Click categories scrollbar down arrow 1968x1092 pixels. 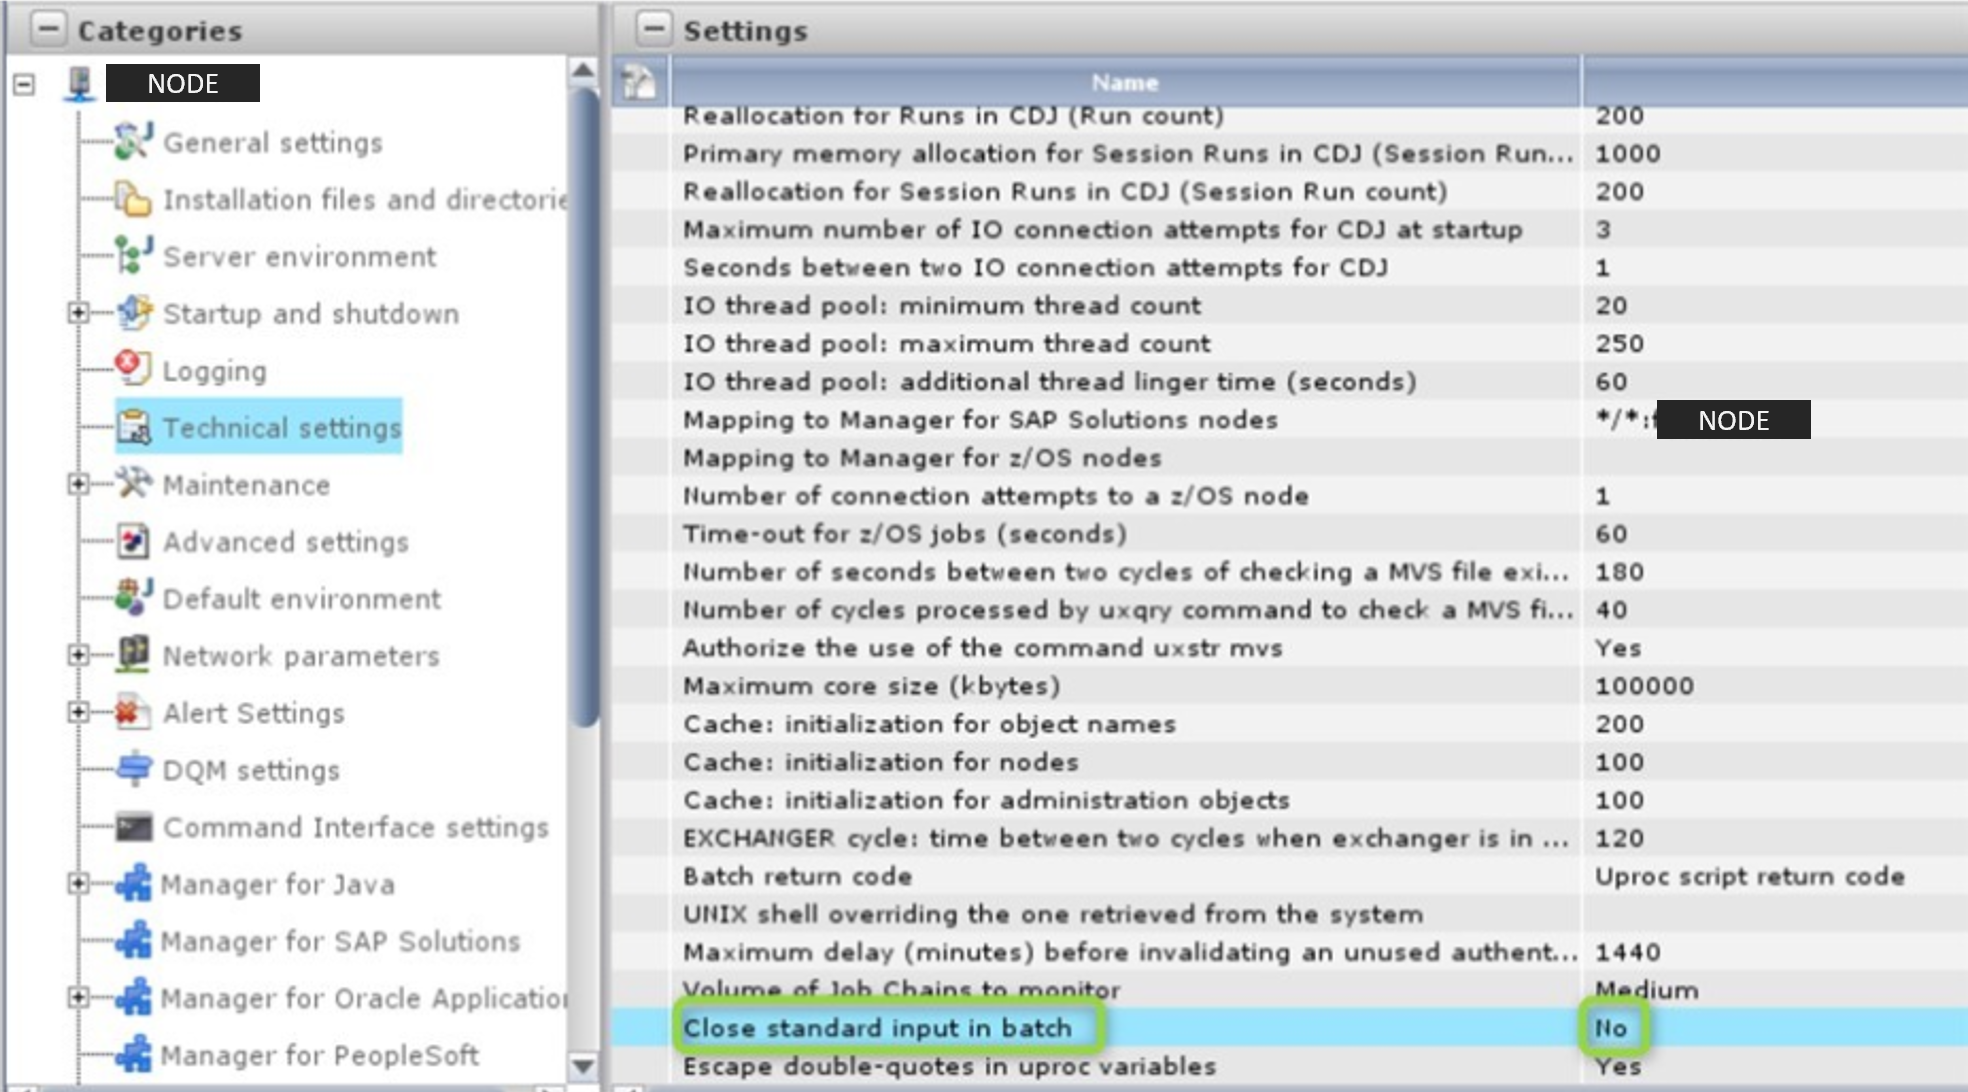click(x=583, y=1066)
